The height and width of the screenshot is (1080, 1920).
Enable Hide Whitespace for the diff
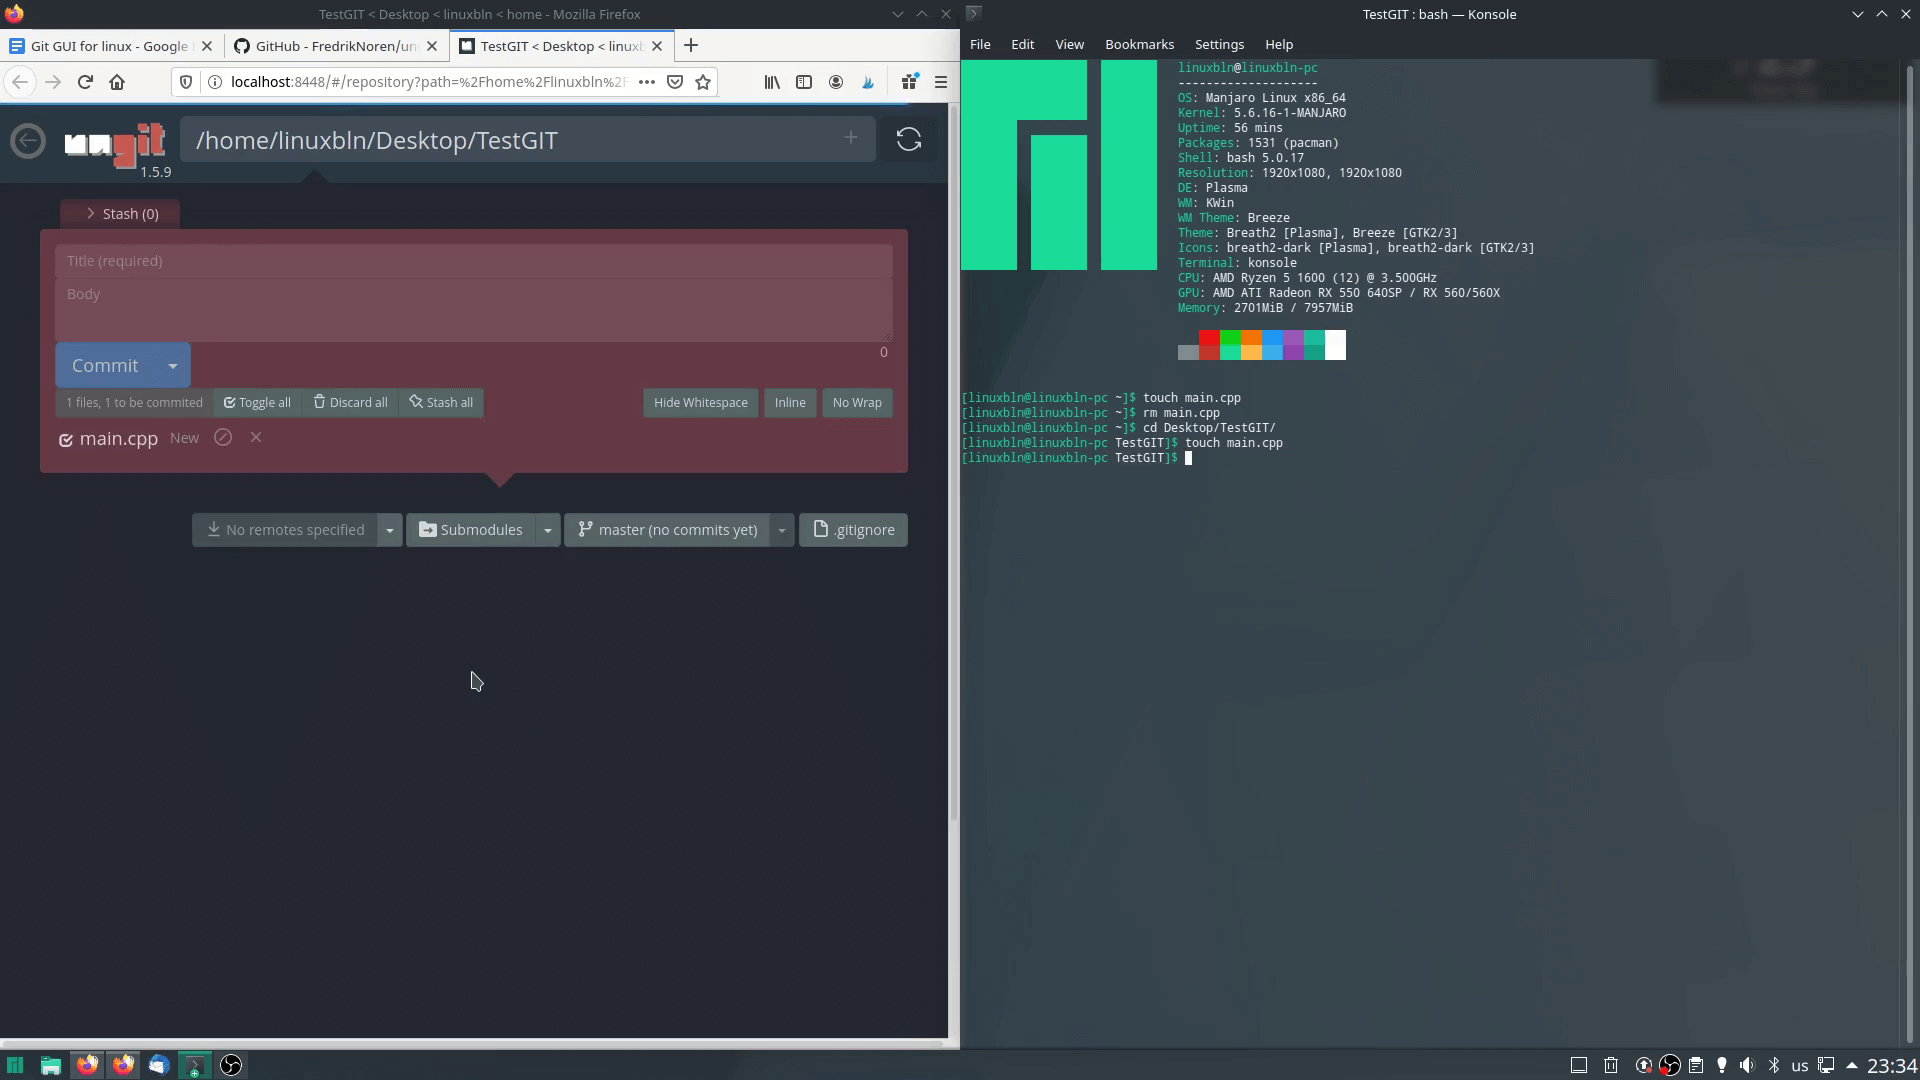(699, 402)
